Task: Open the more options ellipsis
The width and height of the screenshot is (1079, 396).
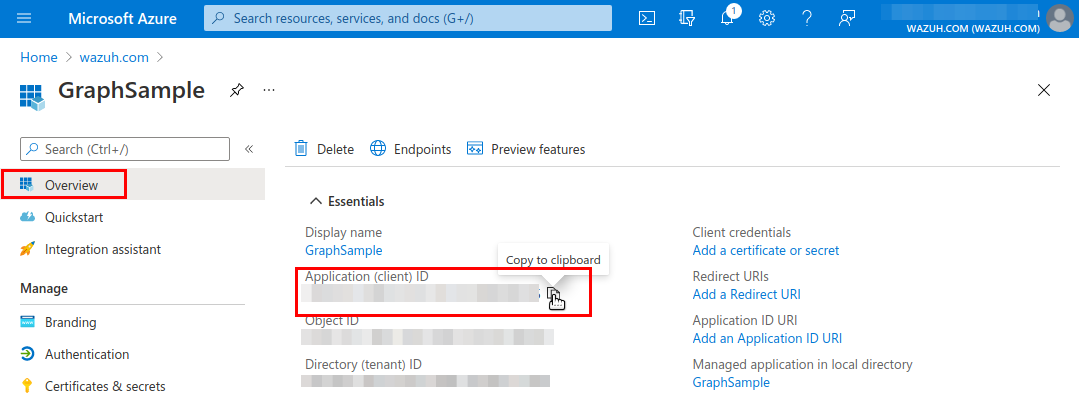Action: pos(269,90)
